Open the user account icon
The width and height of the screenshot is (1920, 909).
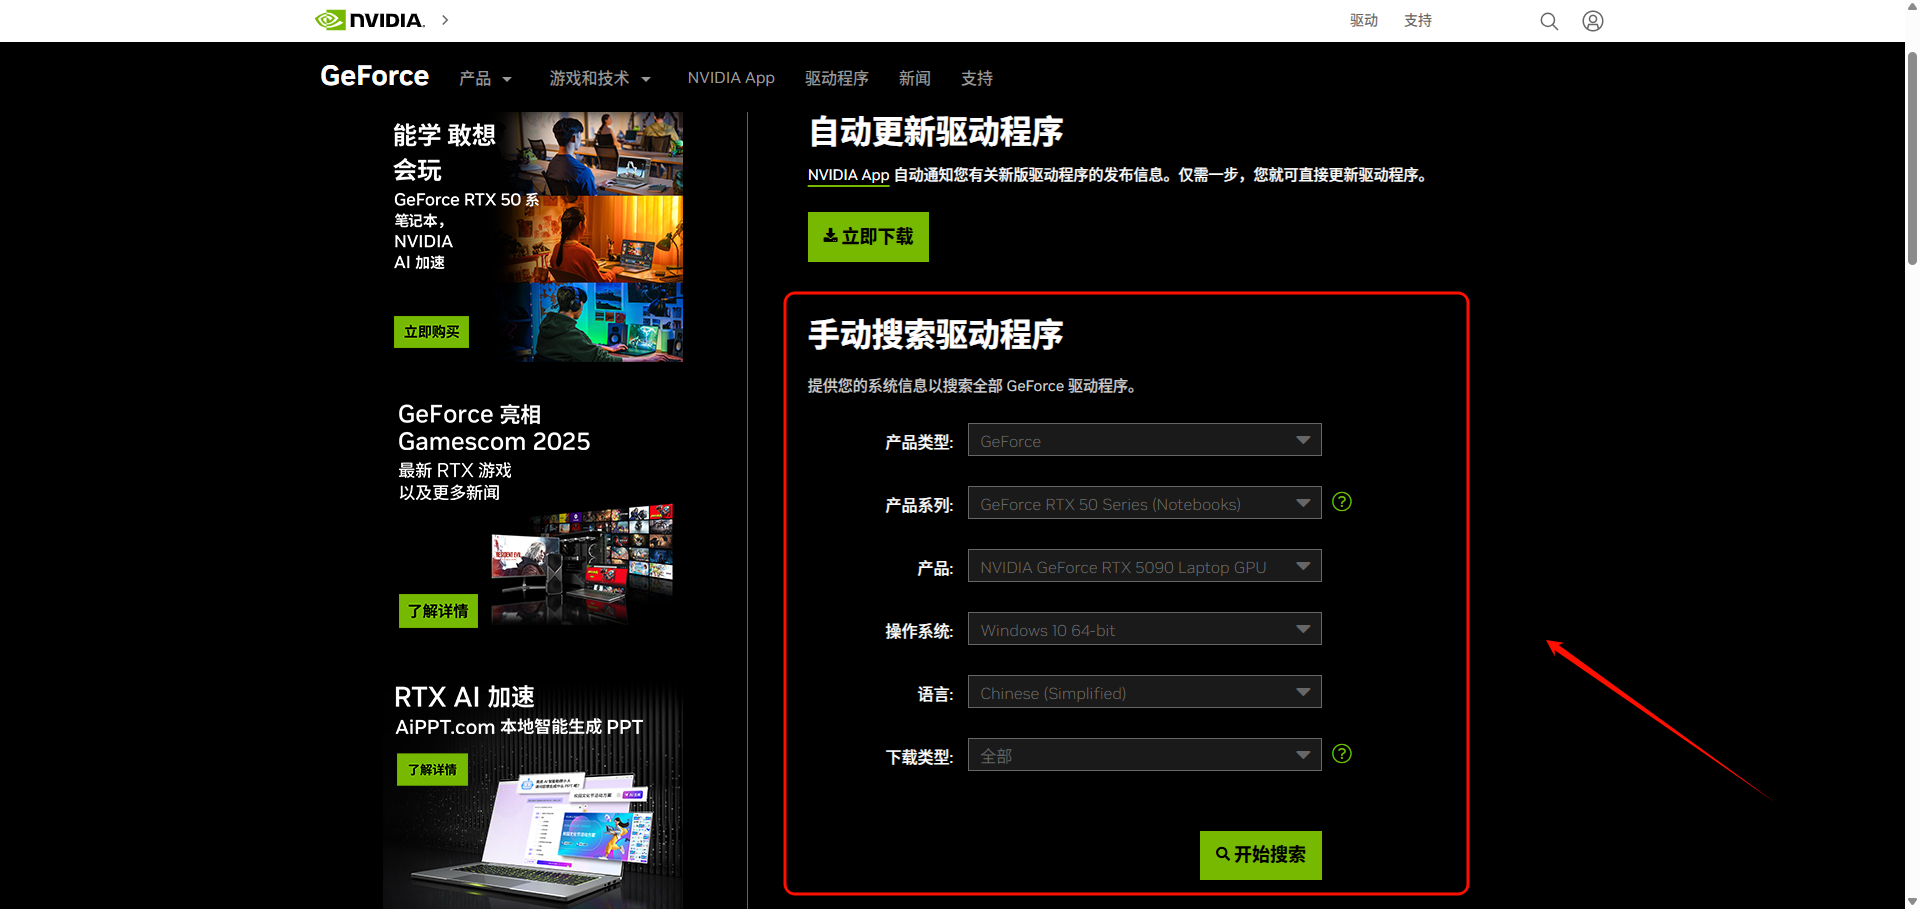(1593, 21)
